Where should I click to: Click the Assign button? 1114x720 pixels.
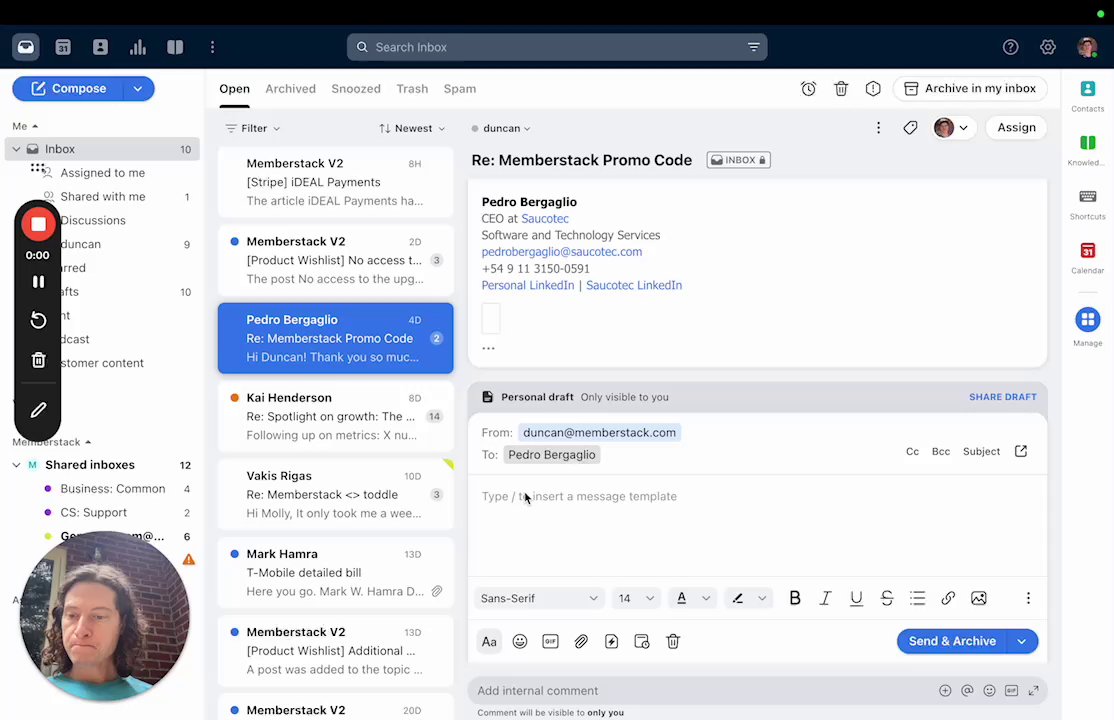coord(1016,128)
